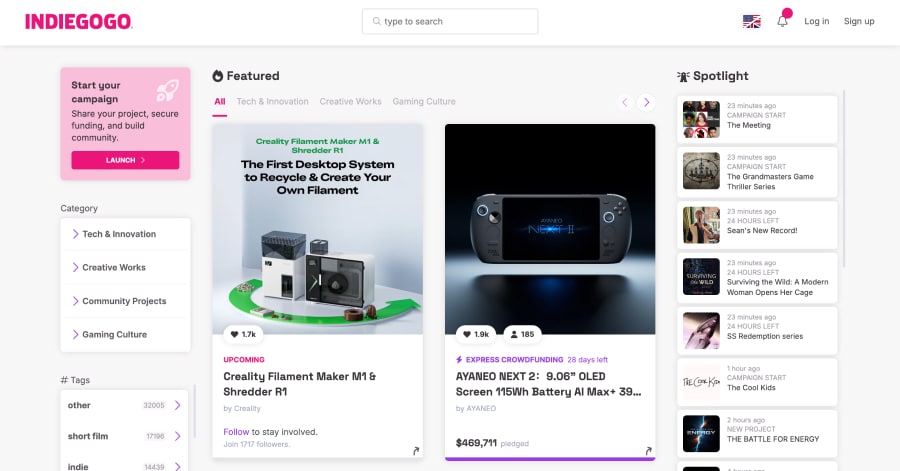Focus the 'type to search' field
900x471 pixels.
(450, 21)
